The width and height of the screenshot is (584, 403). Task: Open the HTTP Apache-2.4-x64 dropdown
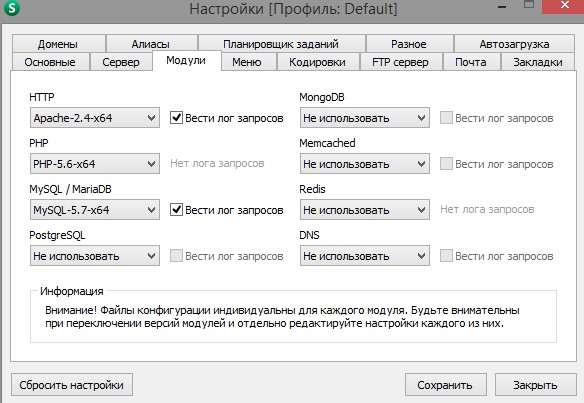pyautogui.click(x=95, y=118)
